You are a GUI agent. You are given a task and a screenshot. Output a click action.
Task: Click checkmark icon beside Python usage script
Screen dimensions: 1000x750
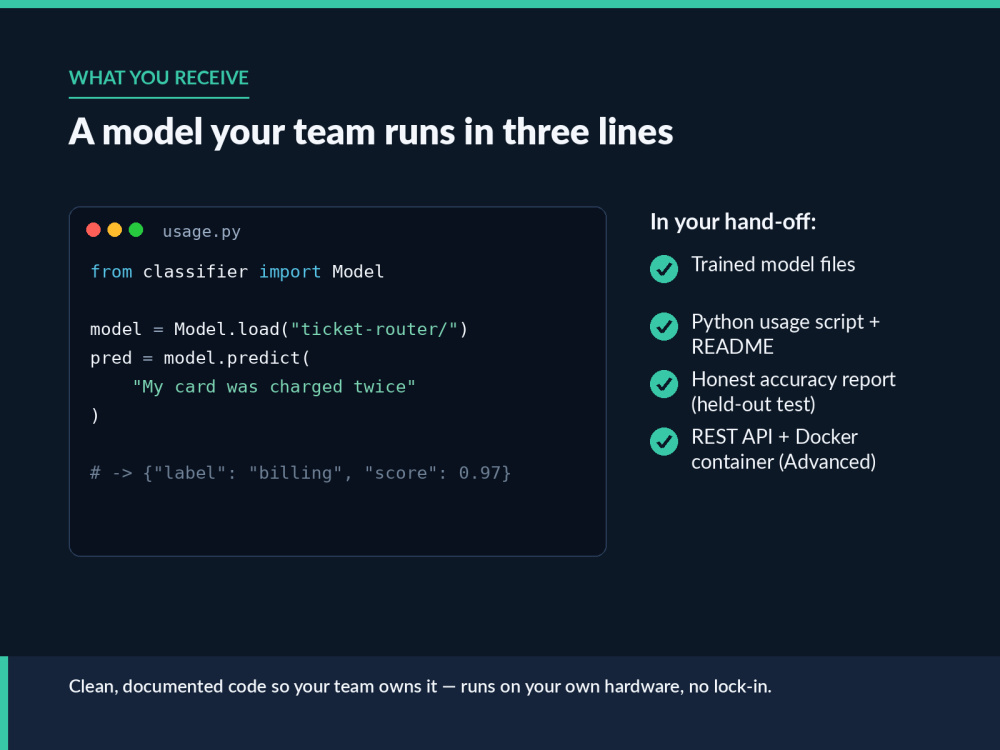pos(664,327)
